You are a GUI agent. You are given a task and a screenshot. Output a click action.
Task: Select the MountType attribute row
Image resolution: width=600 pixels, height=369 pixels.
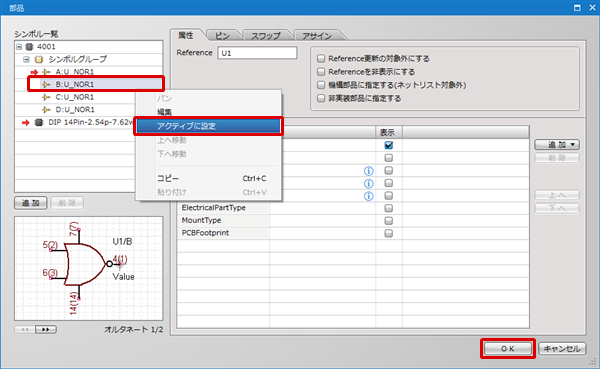[x=223, y=220]
